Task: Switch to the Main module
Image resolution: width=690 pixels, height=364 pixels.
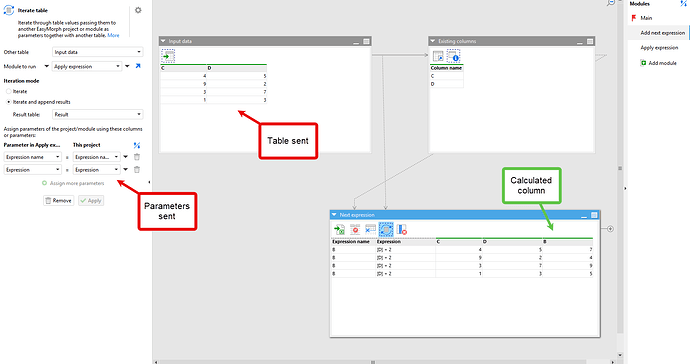Action: tap(646, 18)
